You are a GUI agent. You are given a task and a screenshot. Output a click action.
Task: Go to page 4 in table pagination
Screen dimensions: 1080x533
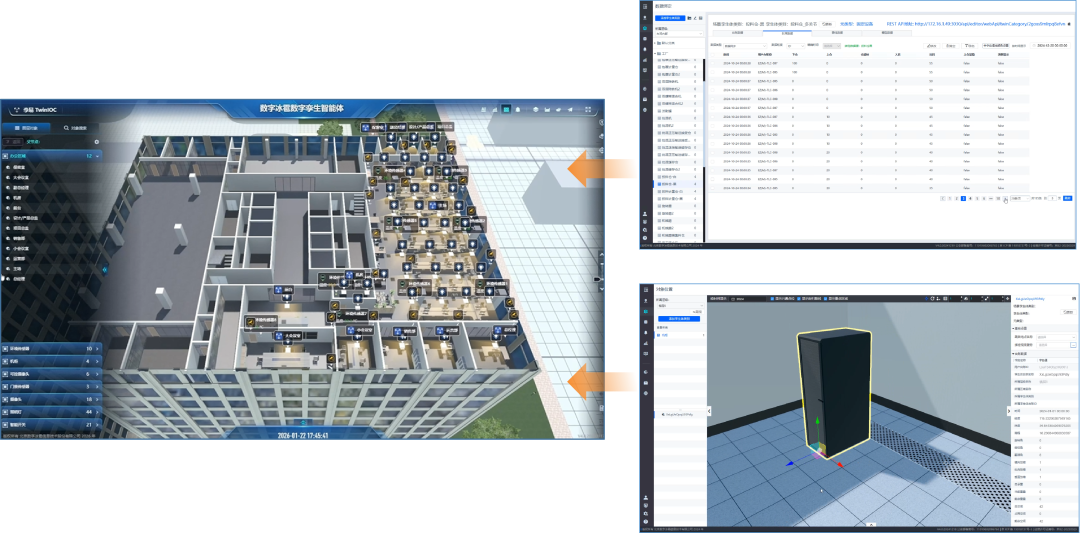[970, 198]
